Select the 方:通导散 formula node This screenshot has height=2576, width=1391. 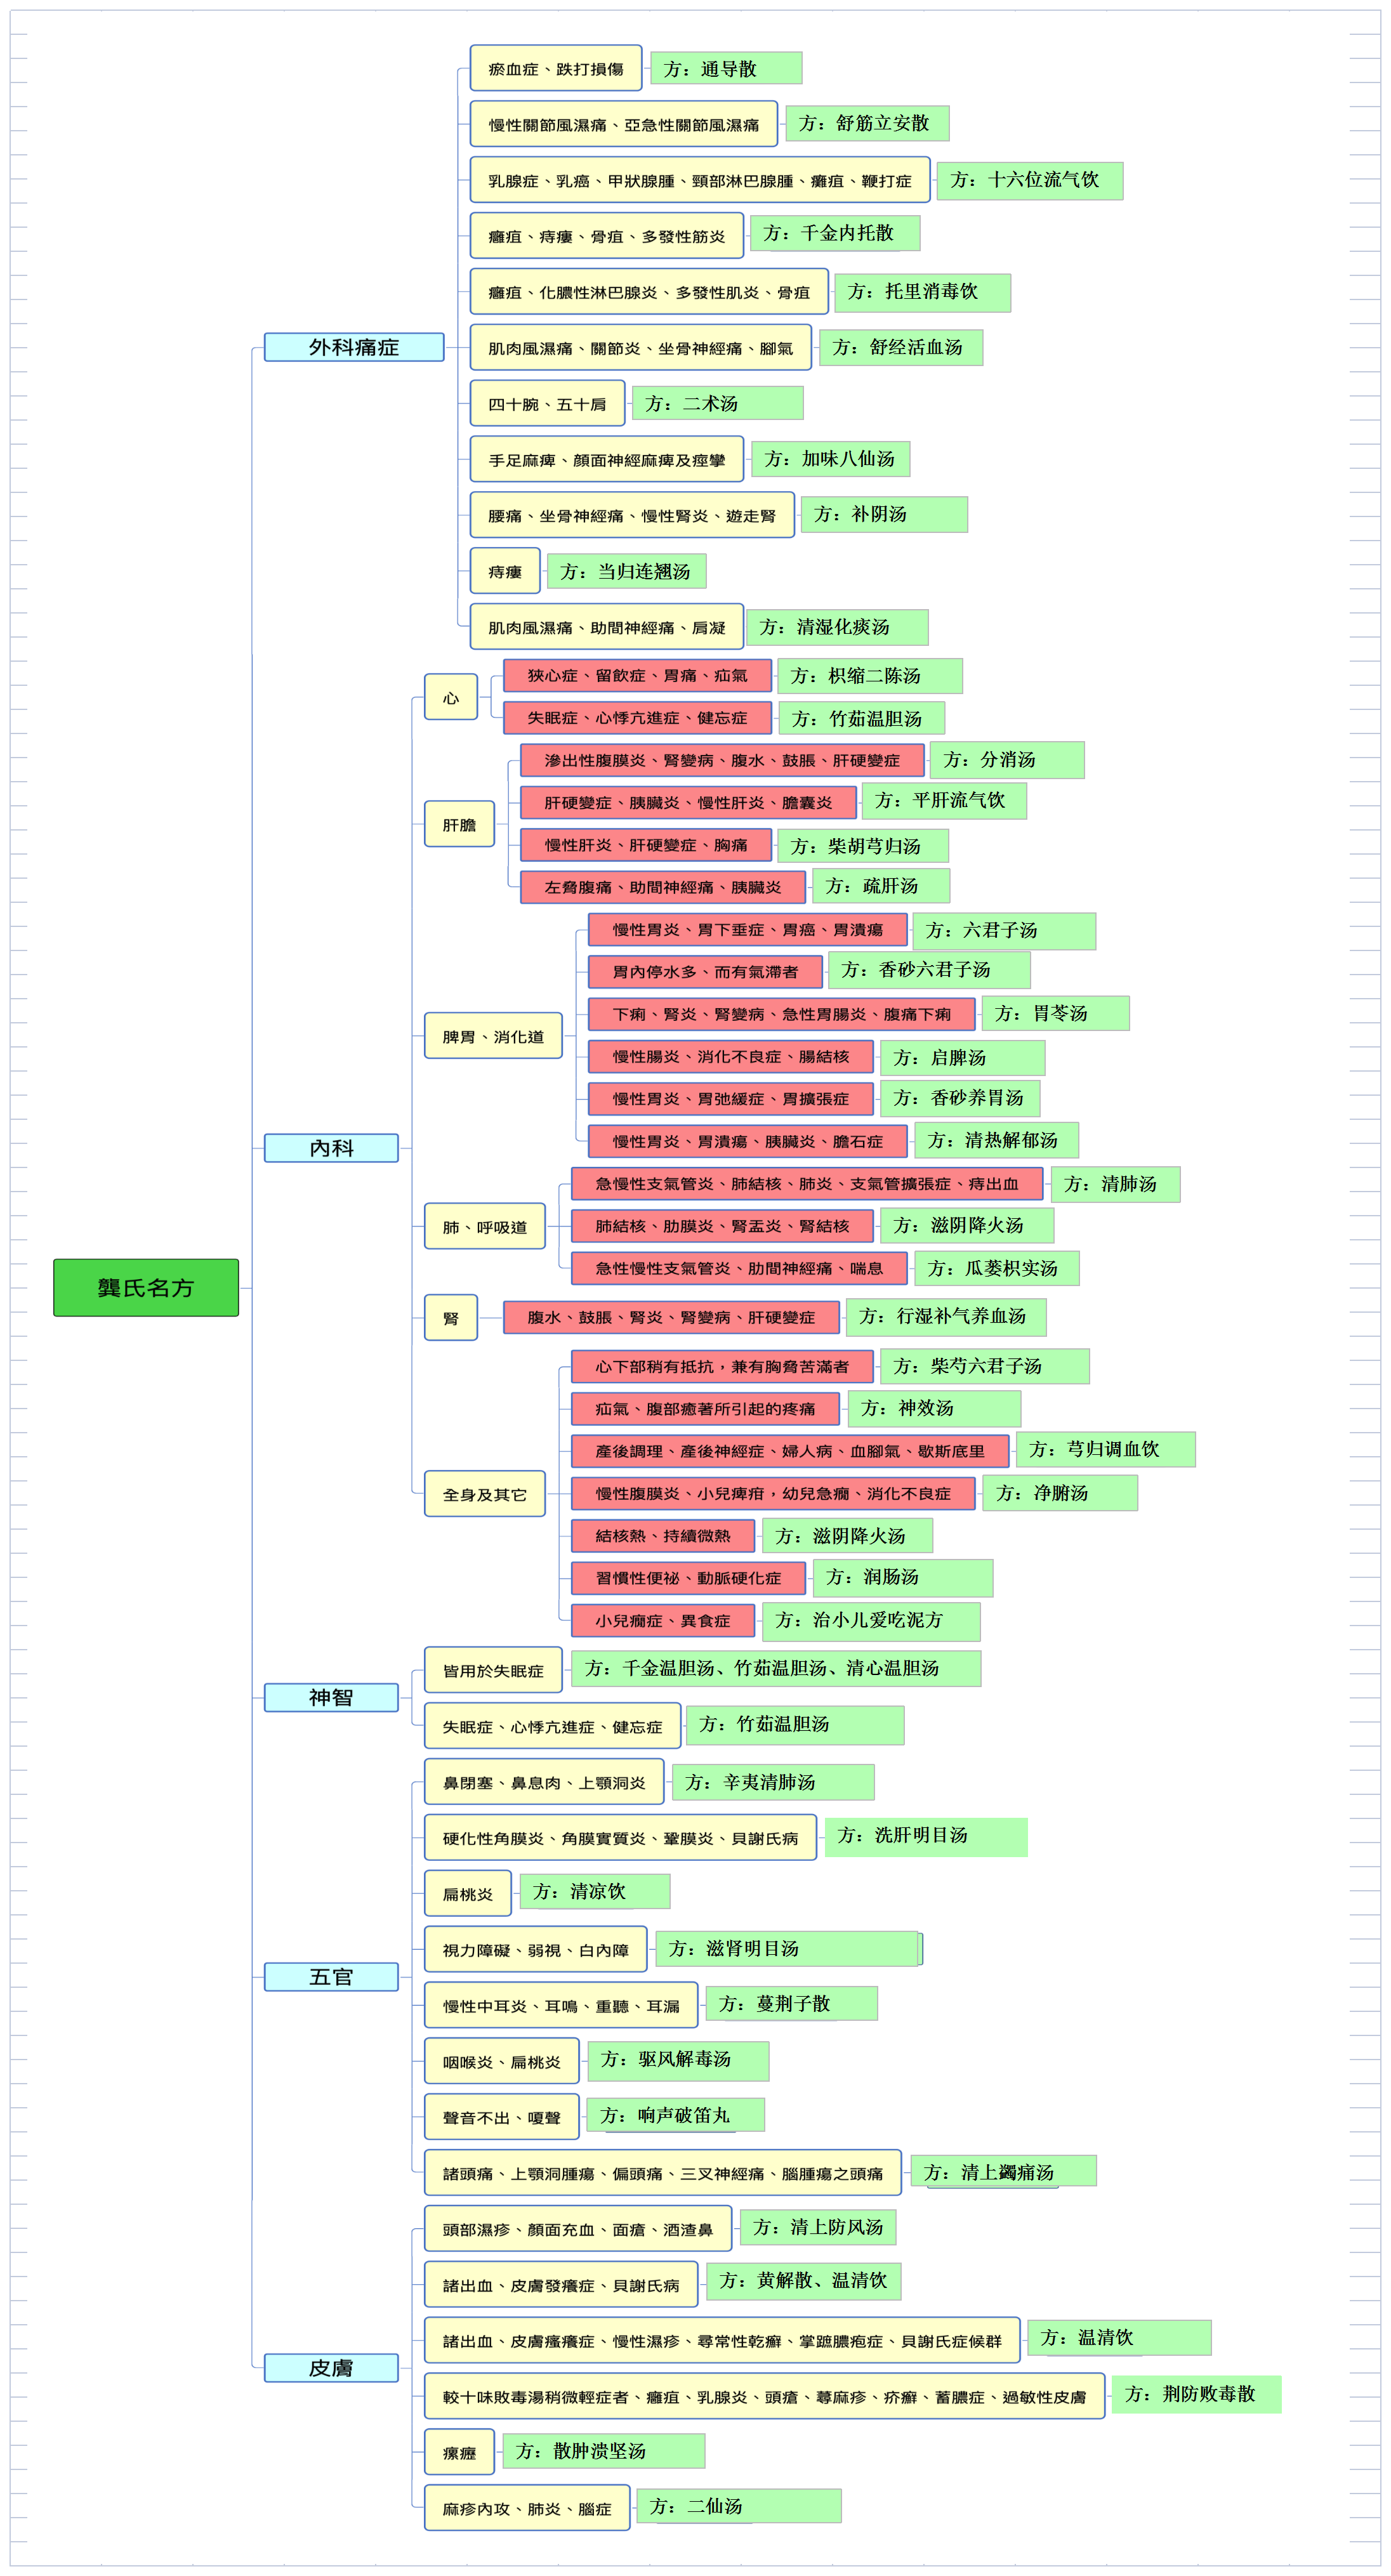coord(726,68)
